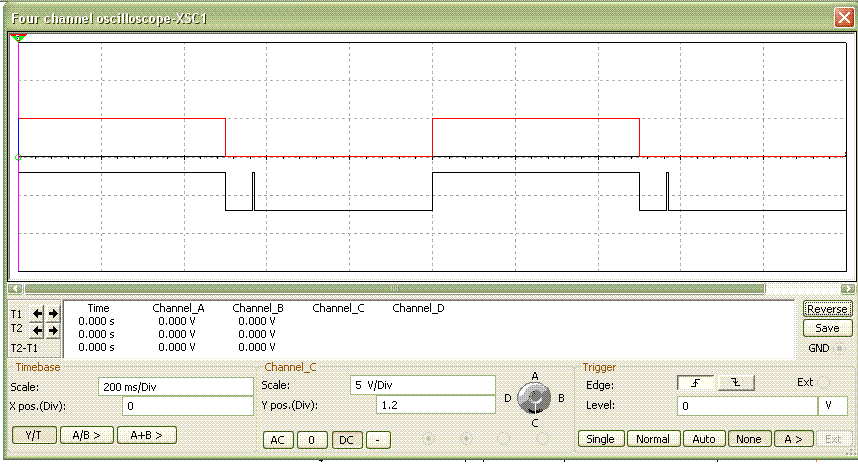Viewport: 858px width, 464px height.
Task: Select channel C label on the knob
Action: click(535, 423)
